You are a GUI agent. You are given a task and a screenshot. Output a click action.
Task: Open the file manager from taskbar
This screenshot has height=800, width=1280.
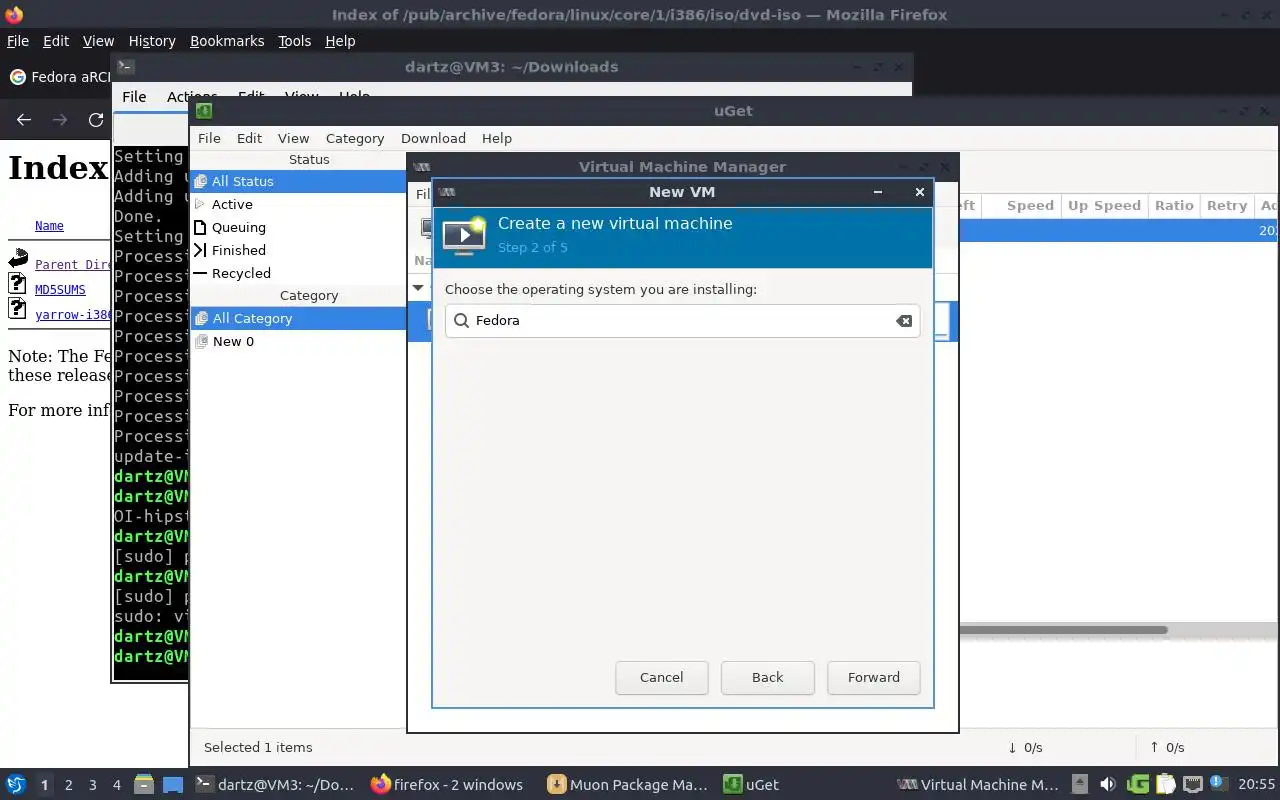click(144, 785)
